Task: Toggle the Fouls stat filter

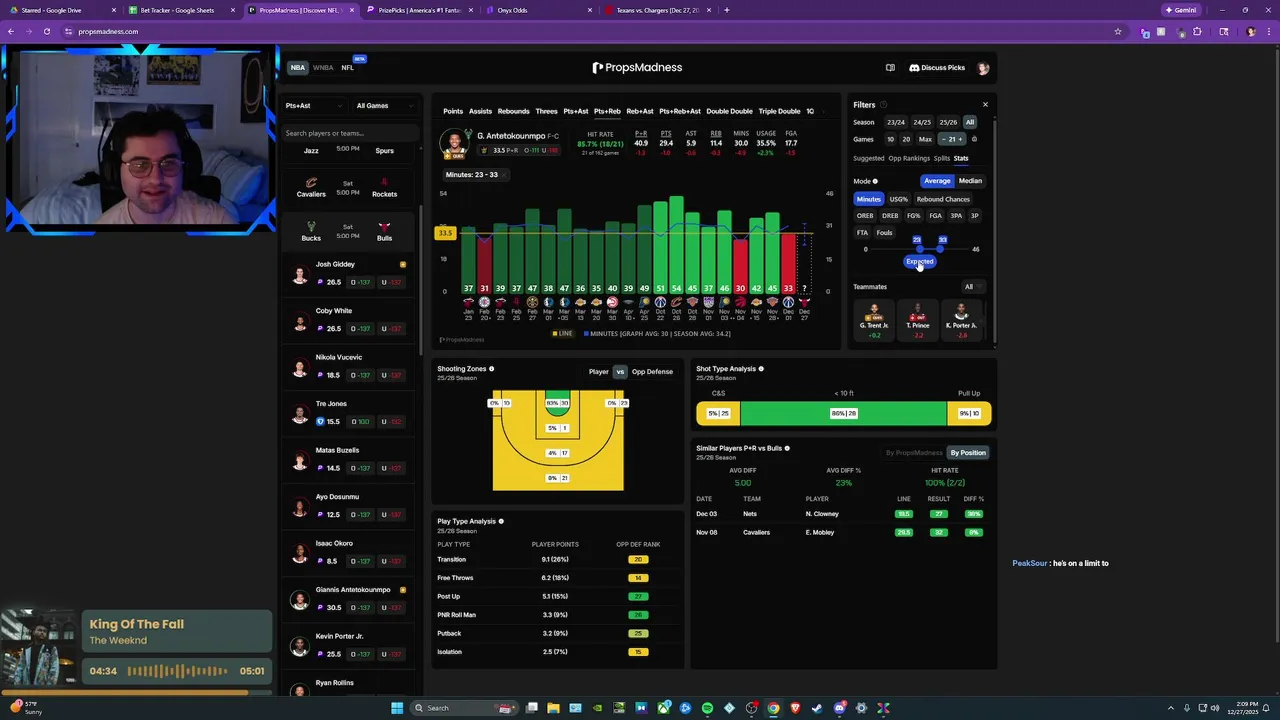Action: click(x=884, y=233)
